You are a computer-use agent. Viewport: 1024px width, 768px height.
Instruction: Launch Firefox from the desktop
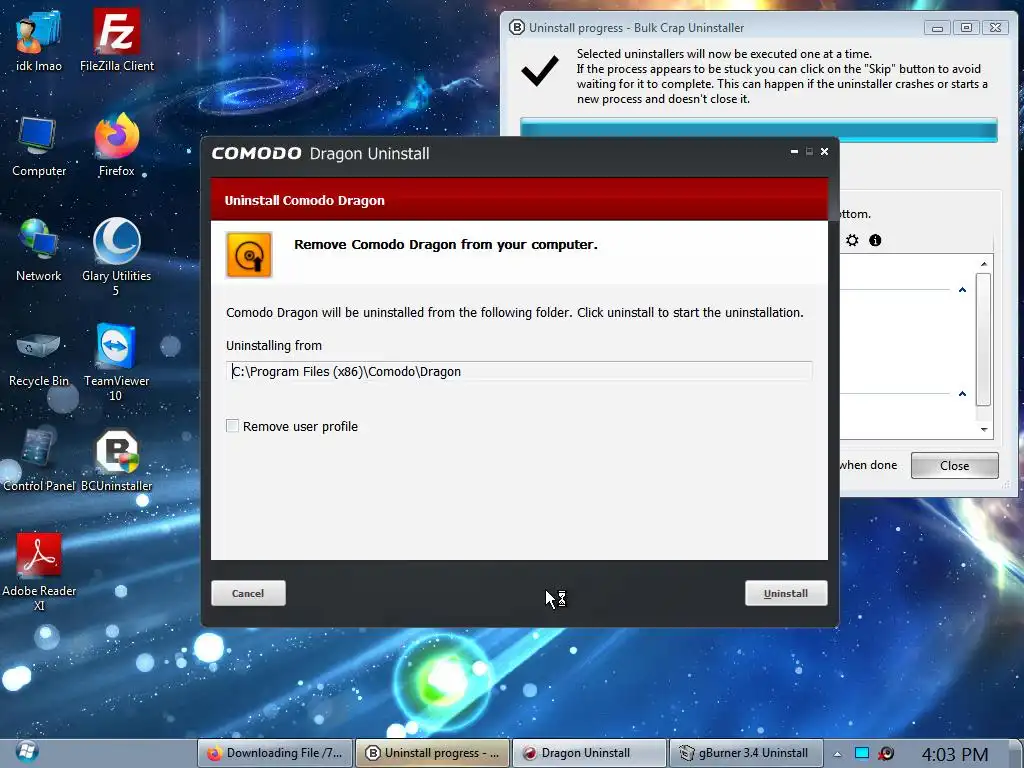point(116,145)
